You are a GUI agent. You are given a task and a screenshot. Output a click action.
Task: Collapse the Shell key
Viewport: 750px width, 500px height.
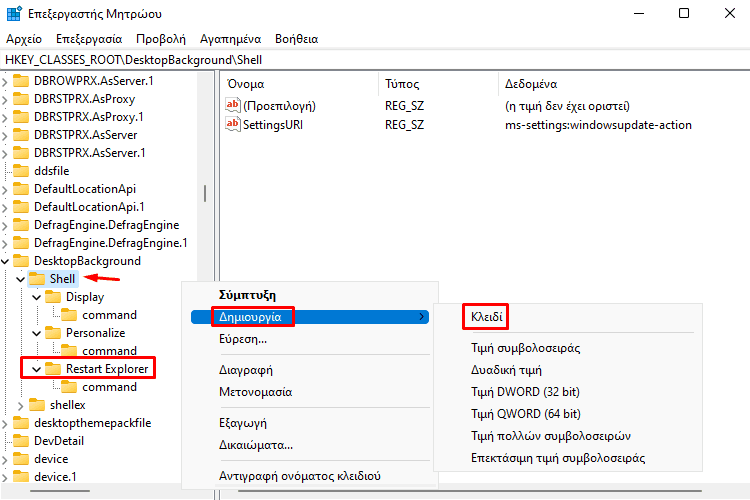(x=21, y=279)
